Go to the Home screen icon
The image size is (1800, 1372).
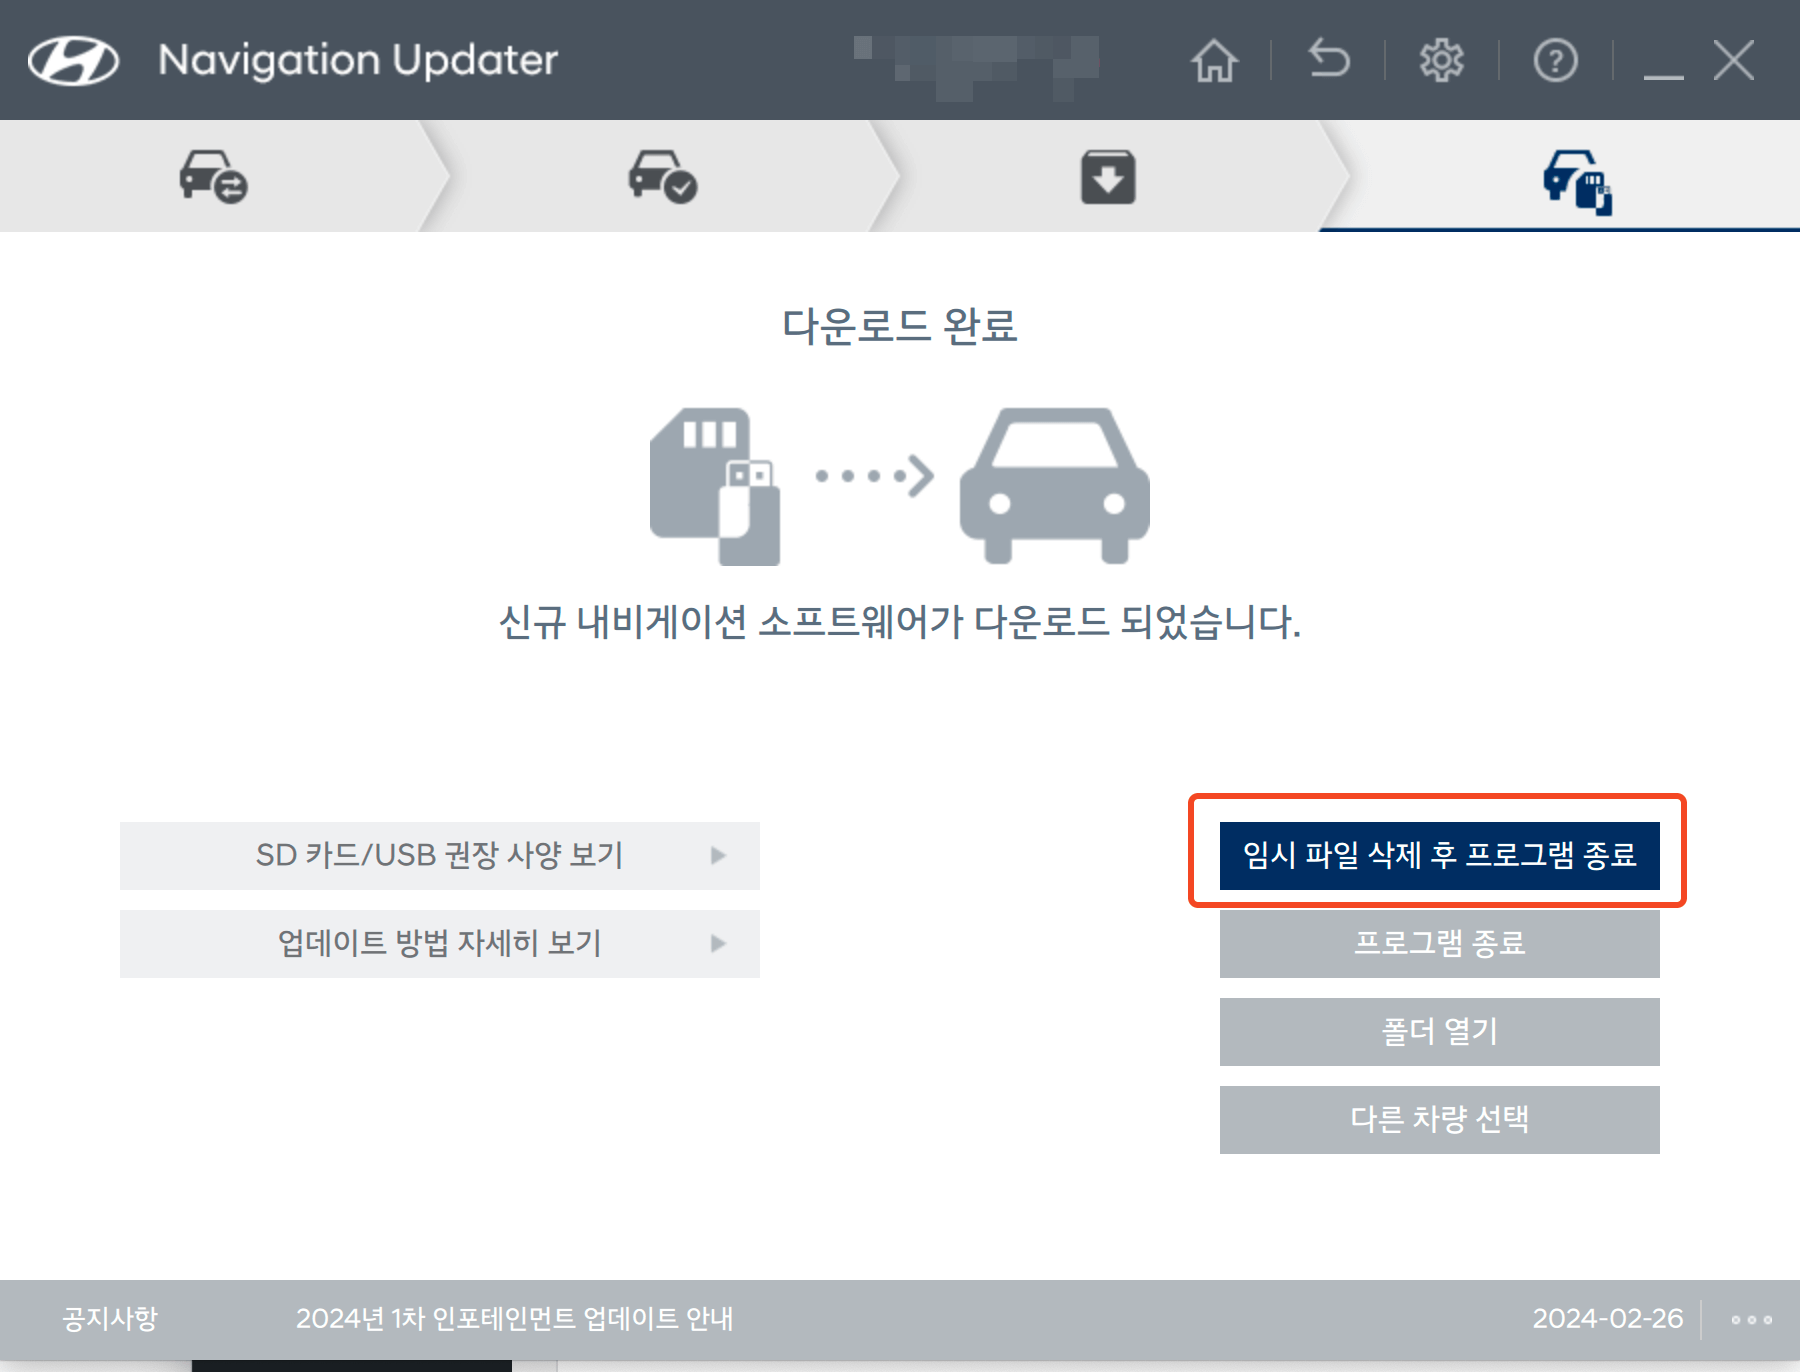pos(1214,60)
